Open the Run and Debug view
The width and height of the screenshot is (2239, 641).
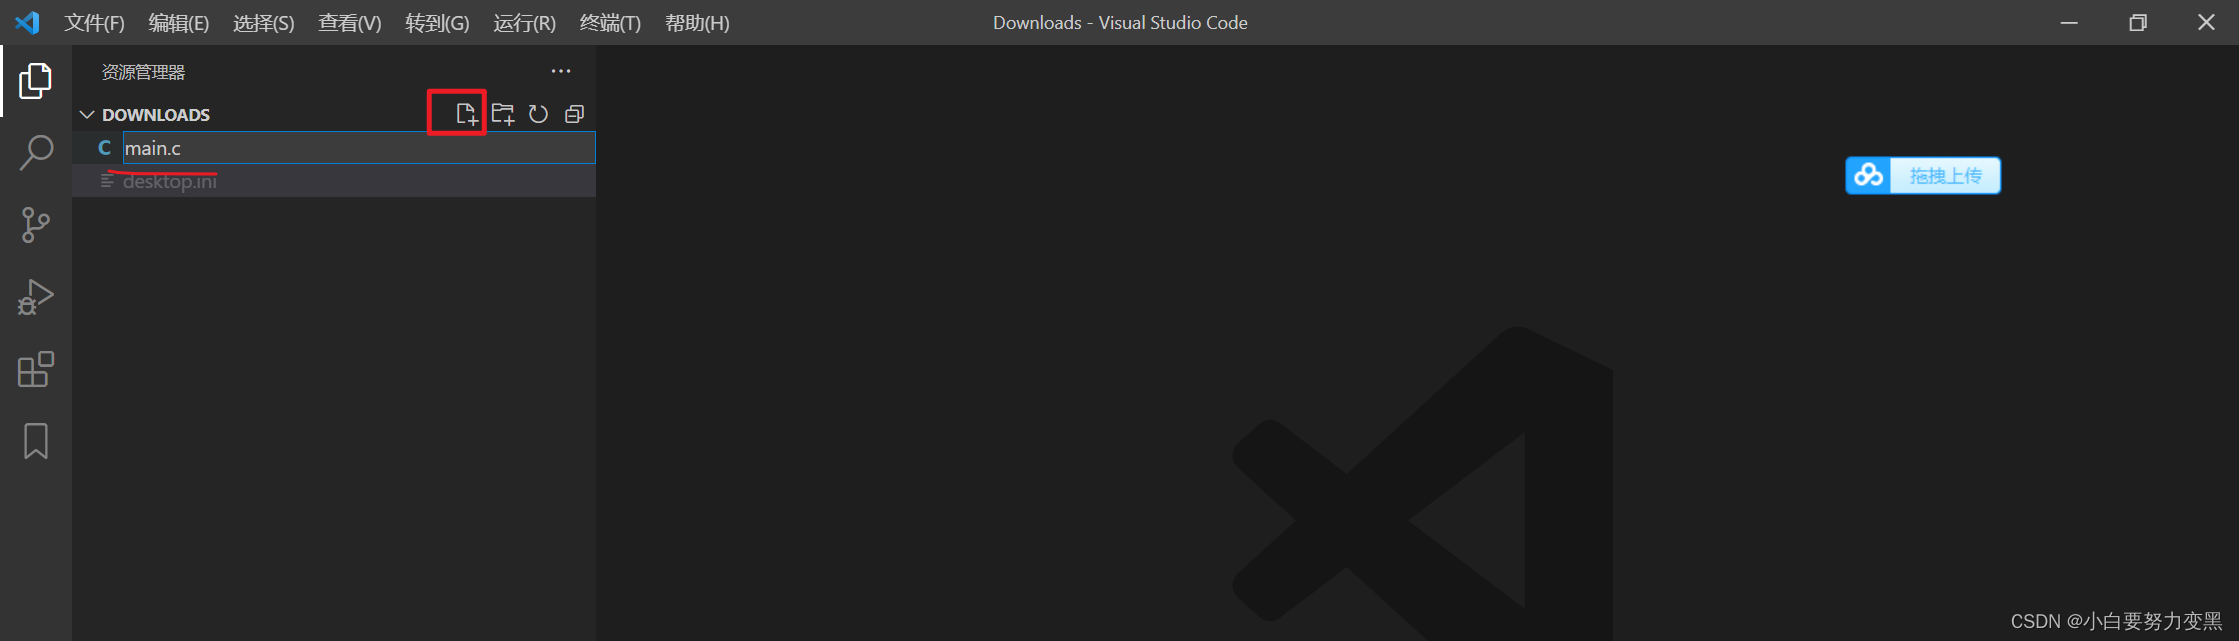pos(36,297)
